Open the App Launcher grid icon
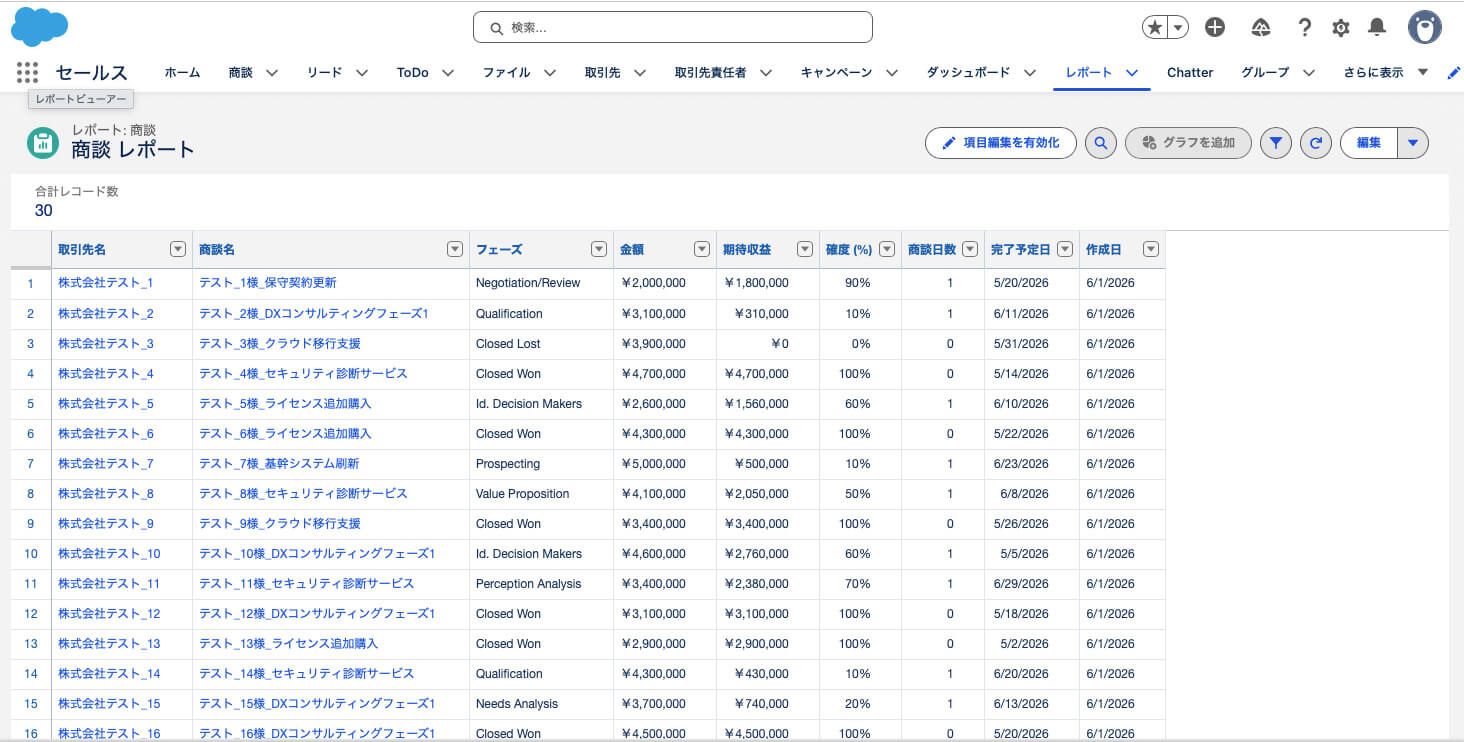 pos(28,72)
